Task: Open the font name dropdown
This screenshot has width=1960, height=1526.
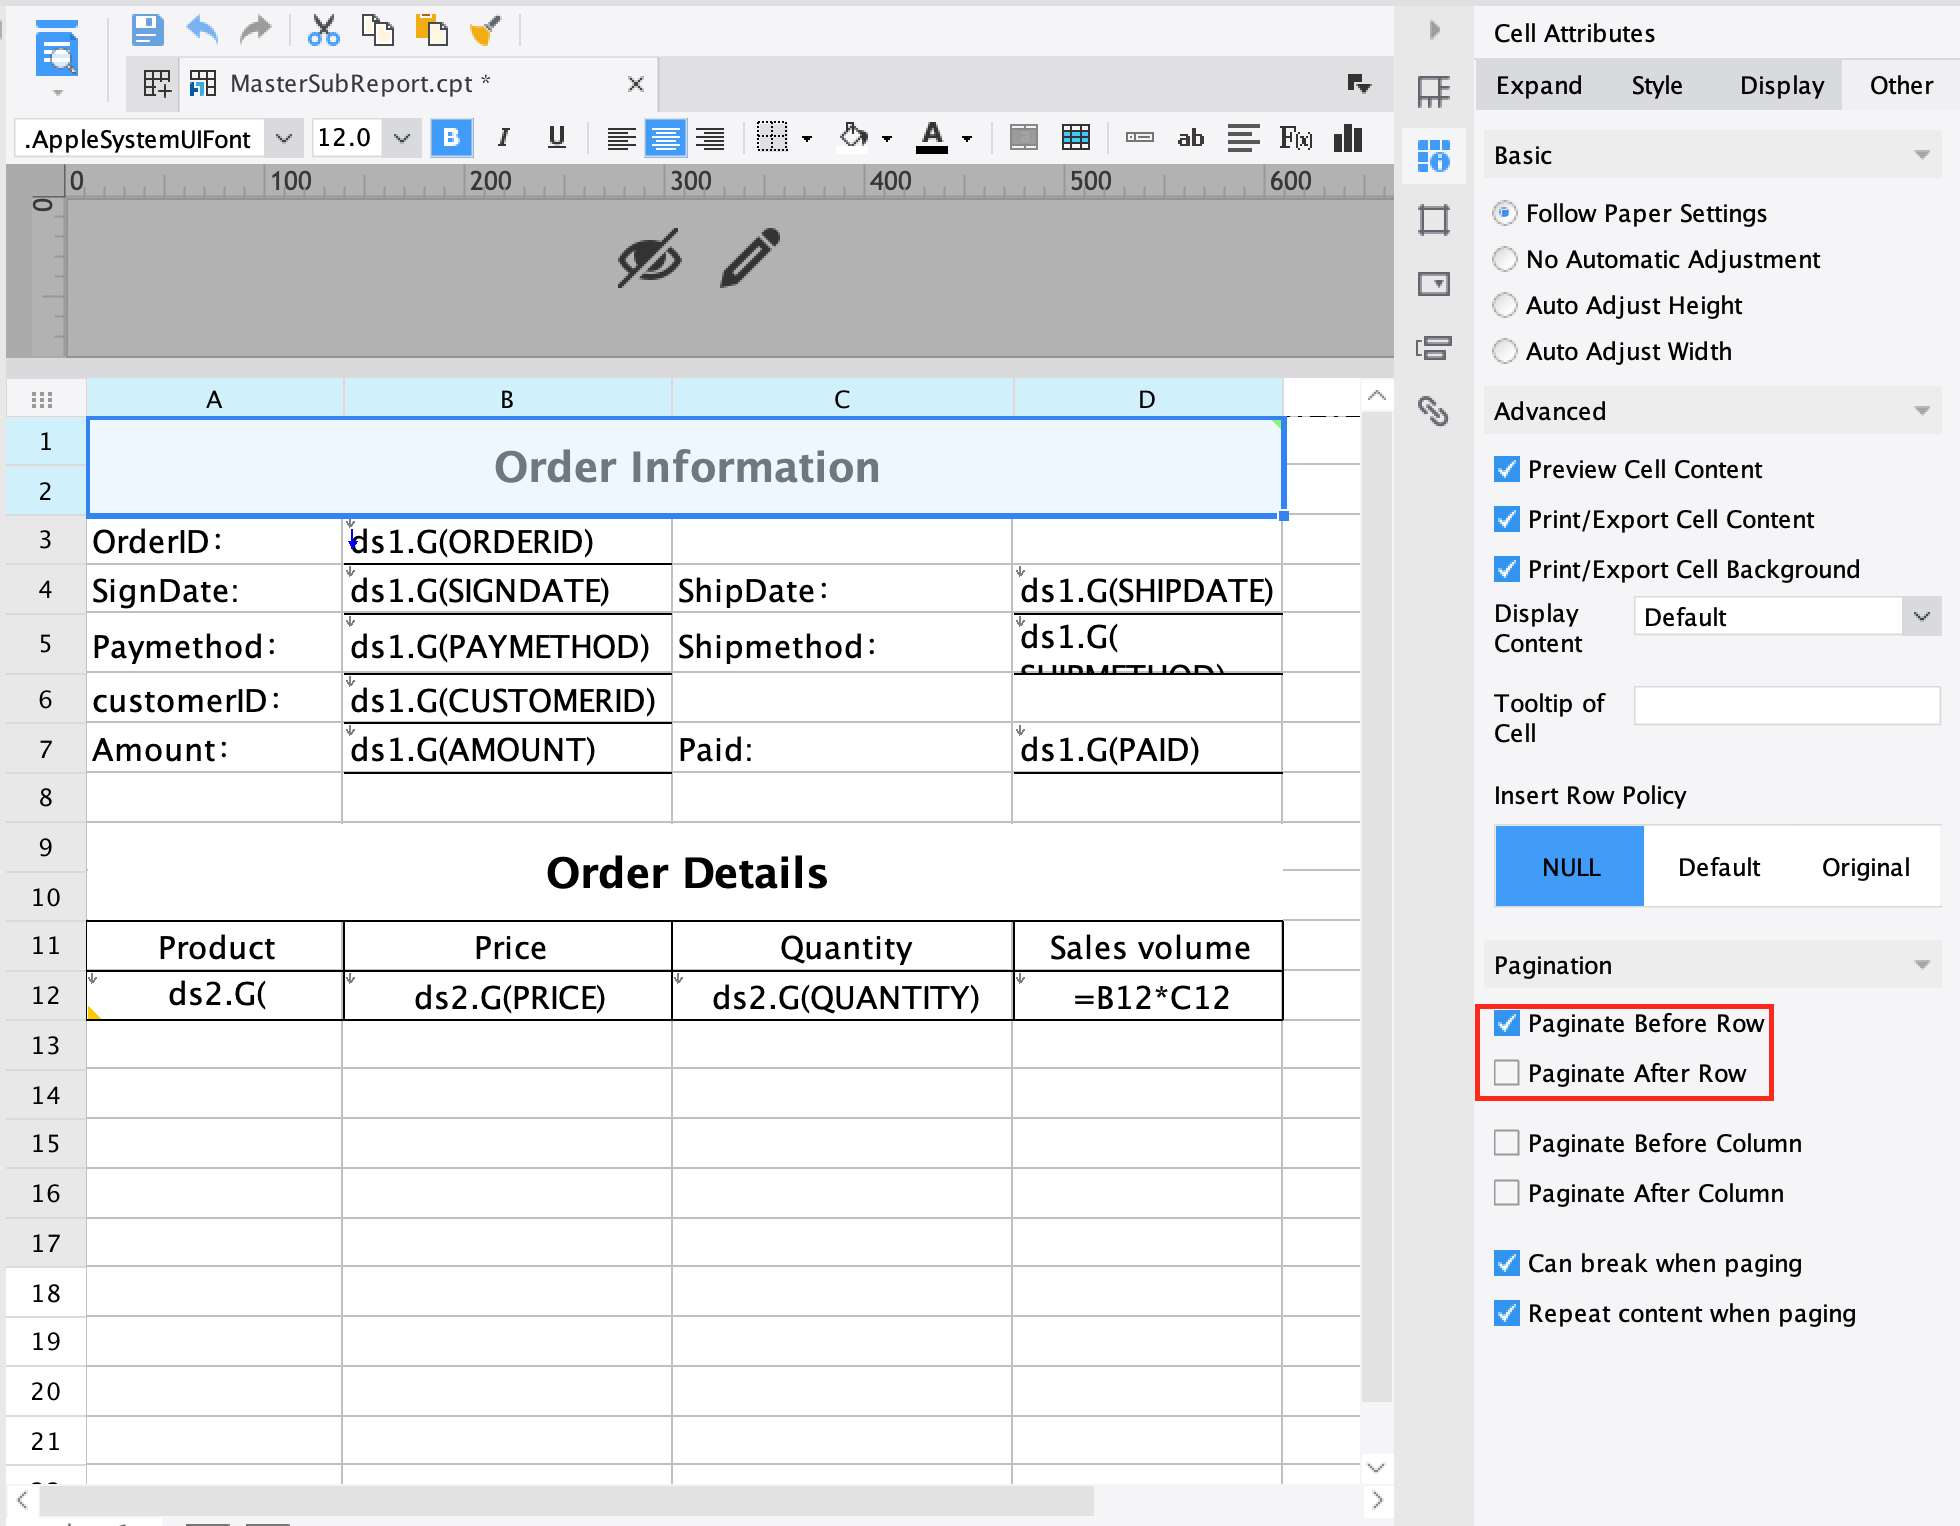Action: click(284, 138)
